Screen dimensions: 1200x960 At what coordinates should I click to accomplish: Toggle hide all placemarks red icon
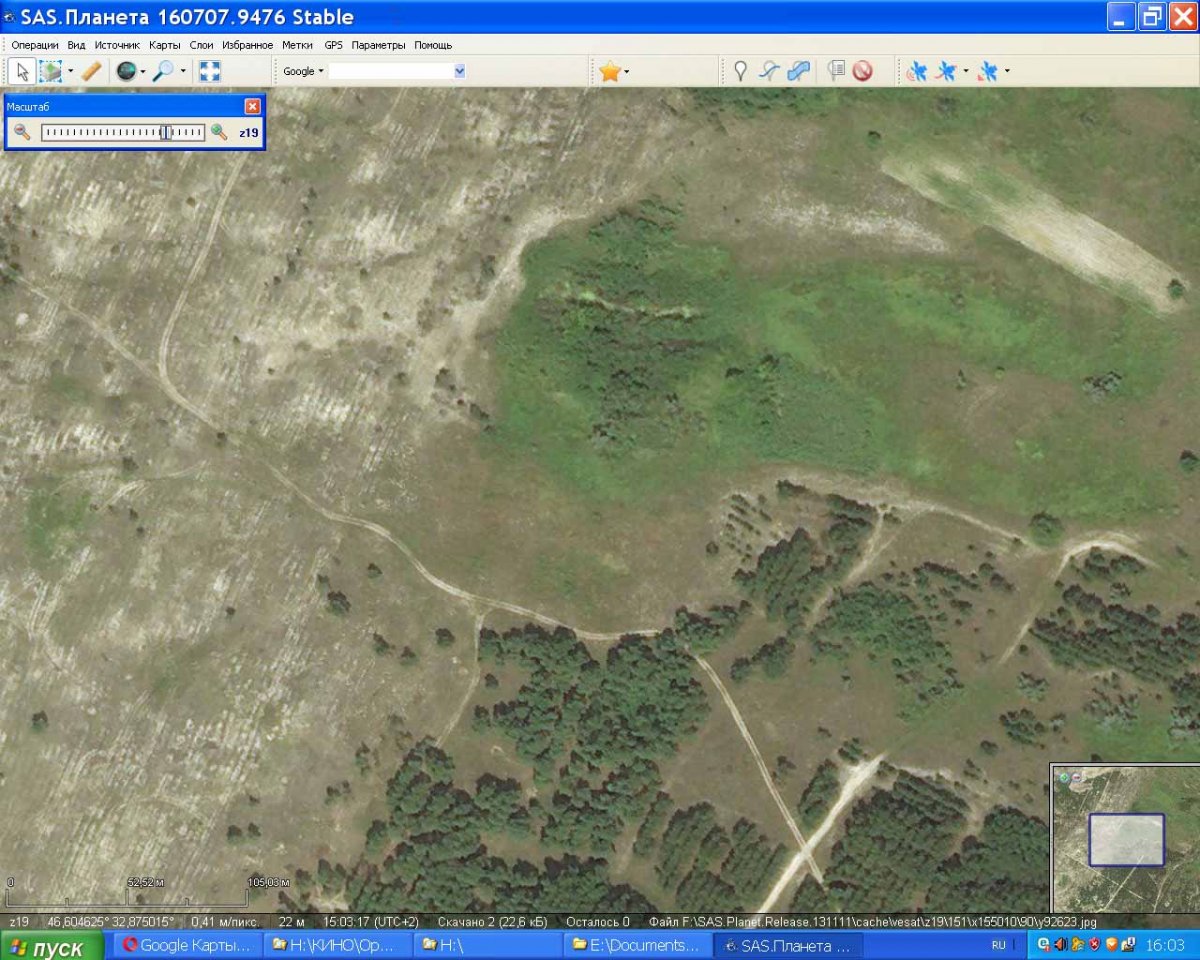pos(862,71)
